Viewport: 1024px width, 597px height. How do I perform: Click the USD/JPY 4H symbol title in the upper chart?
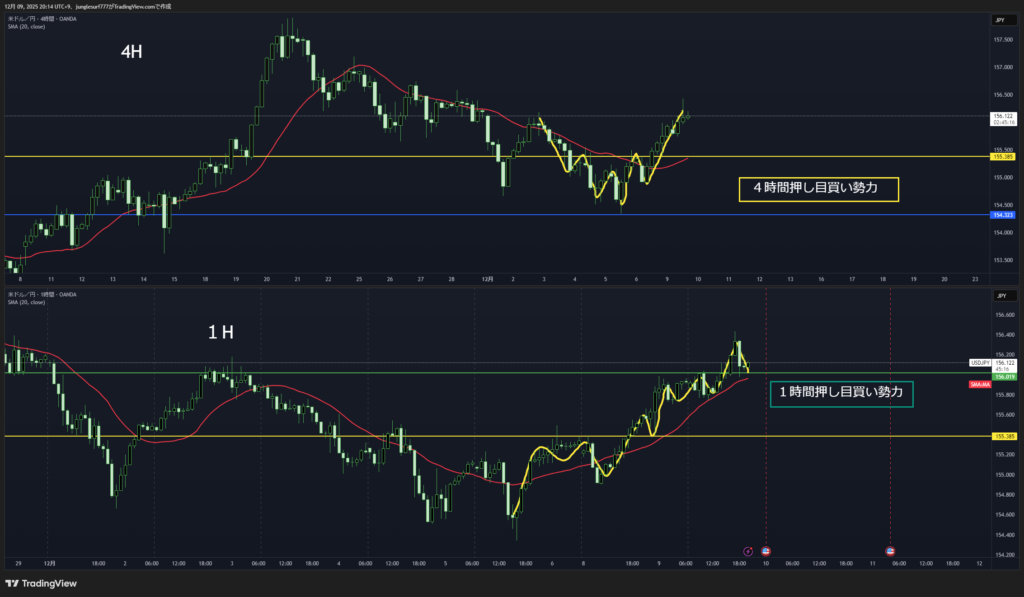pyautogui.click(x=42, y=19)
